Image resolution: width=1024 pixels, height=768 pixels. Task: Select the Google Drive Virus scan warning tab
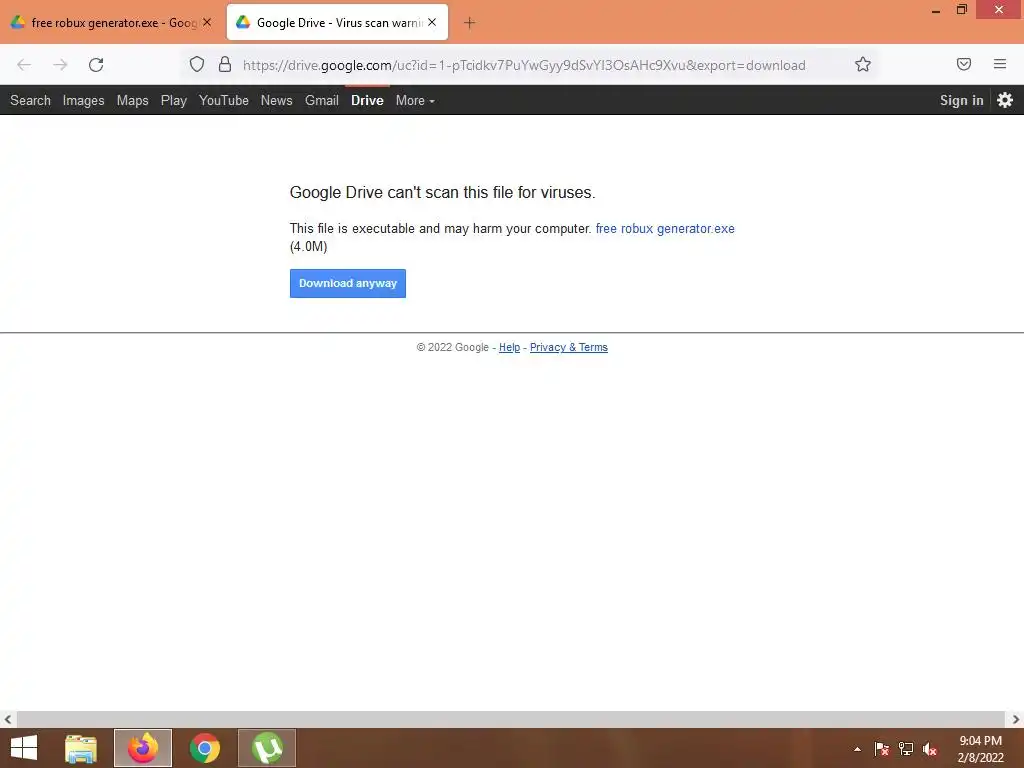(x=338, y=22)
